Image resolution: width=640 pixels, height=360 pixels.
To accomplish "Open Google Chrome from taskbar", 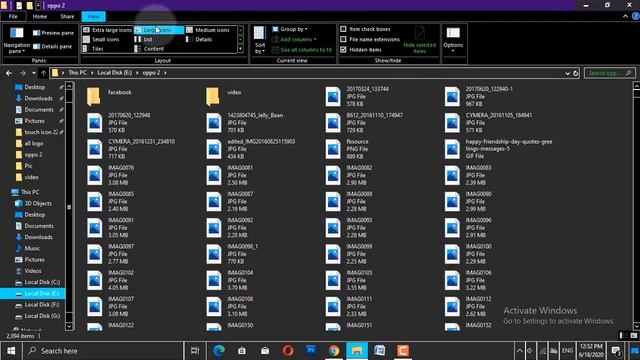I will [334, 351].
